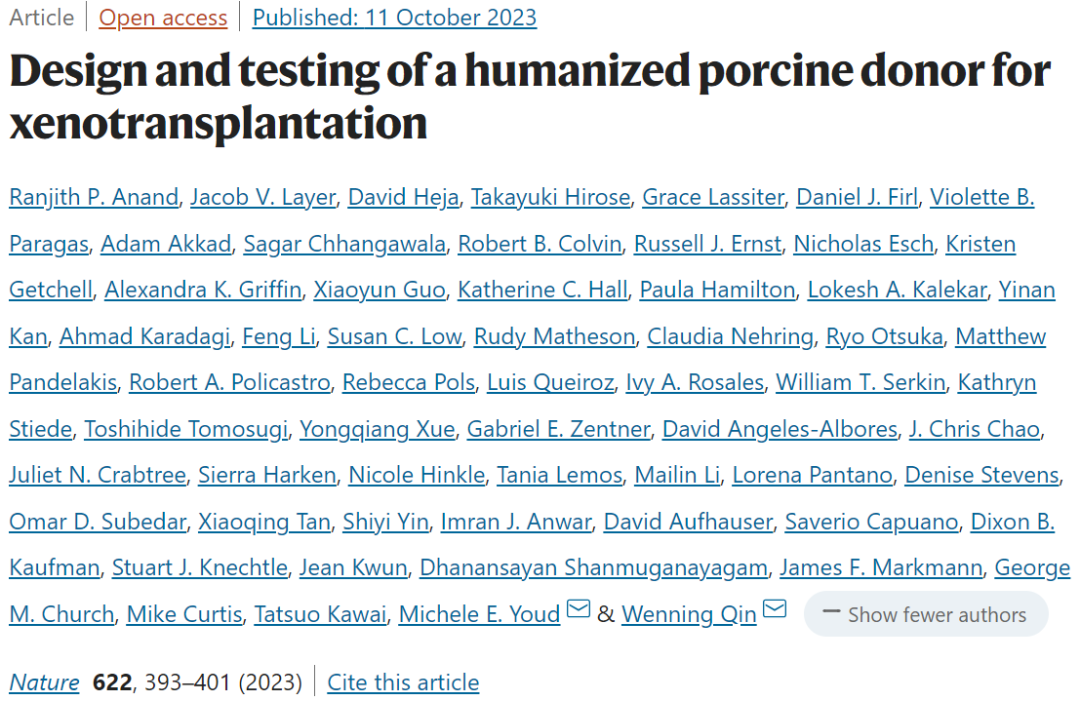Open the Published: 11 October 2023 link
This screenshot has width=1080, height=701.
[x=394, y=17]
